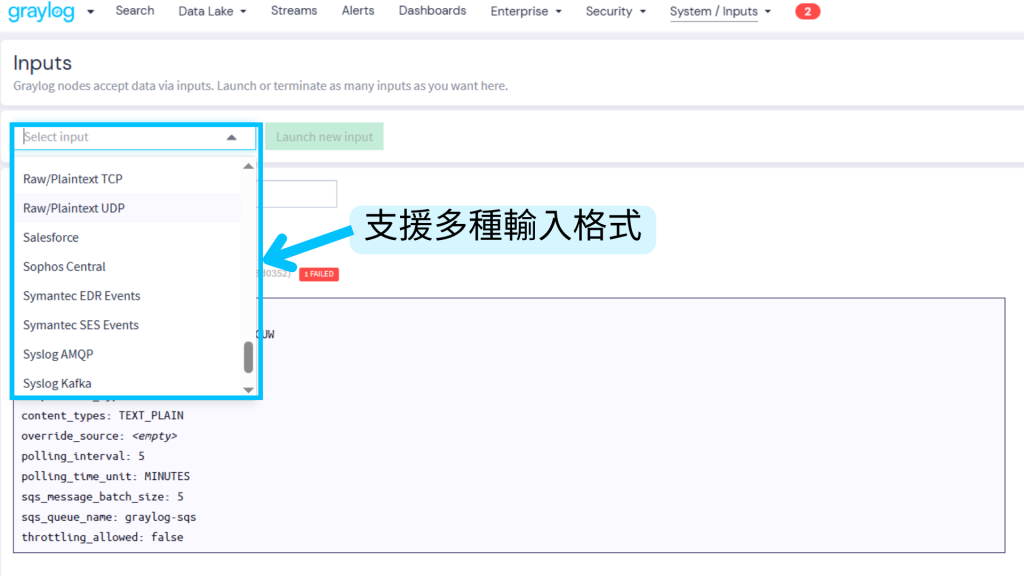Choose Raw/Plaintext UDP input type
This screenshot has width=1024, height=576.
128,208
